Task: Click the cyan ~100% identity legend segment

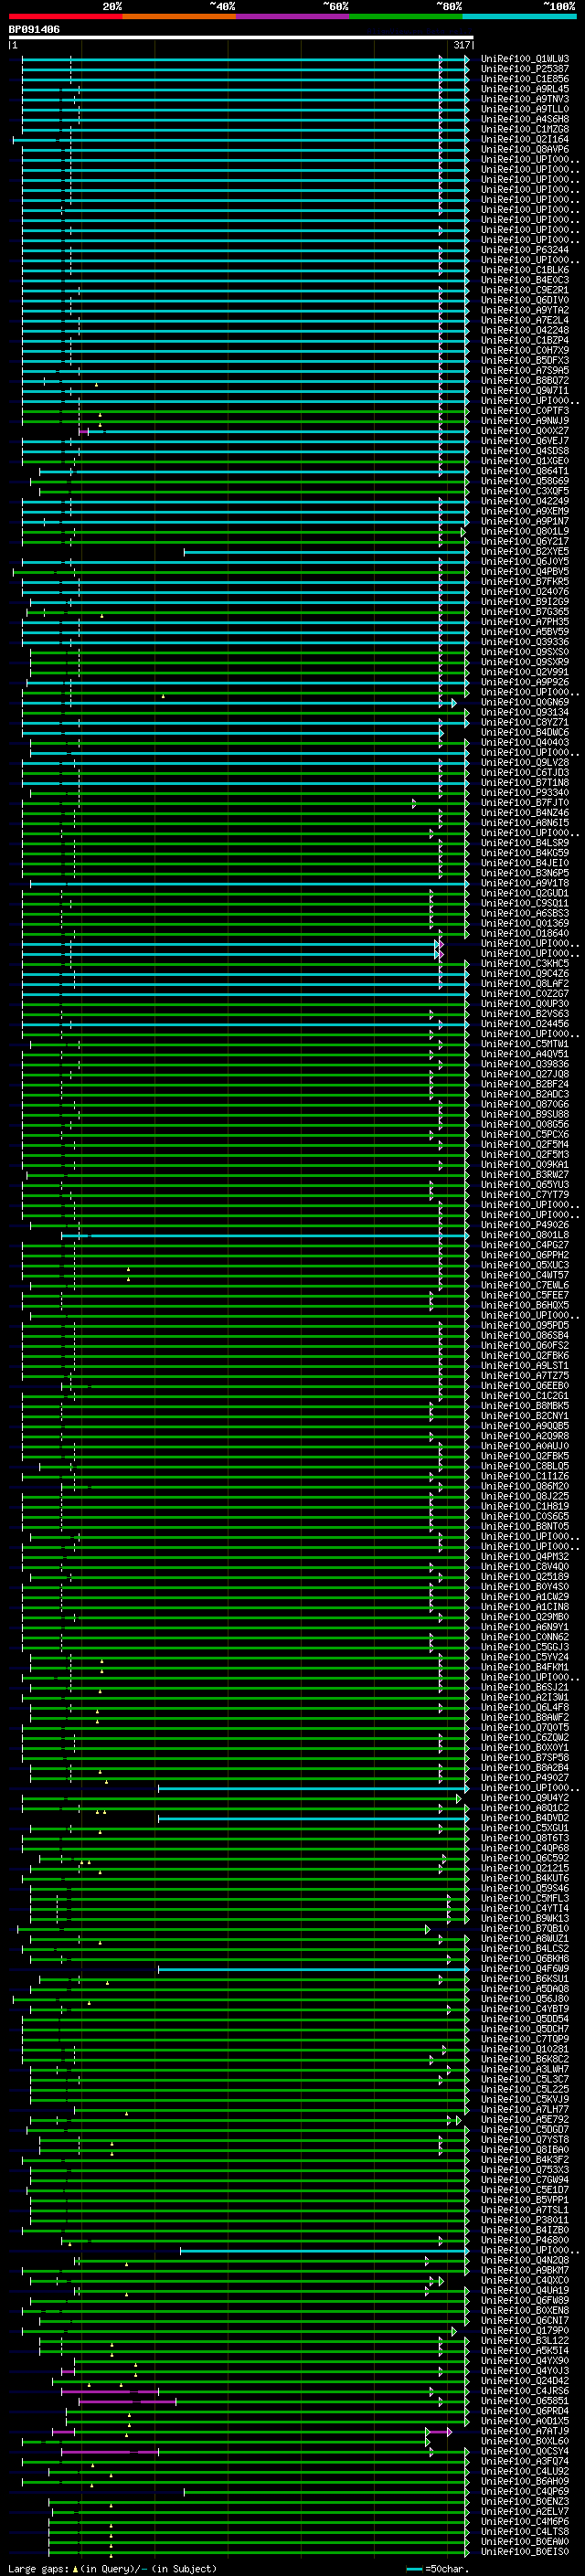Action: point(519,16)
